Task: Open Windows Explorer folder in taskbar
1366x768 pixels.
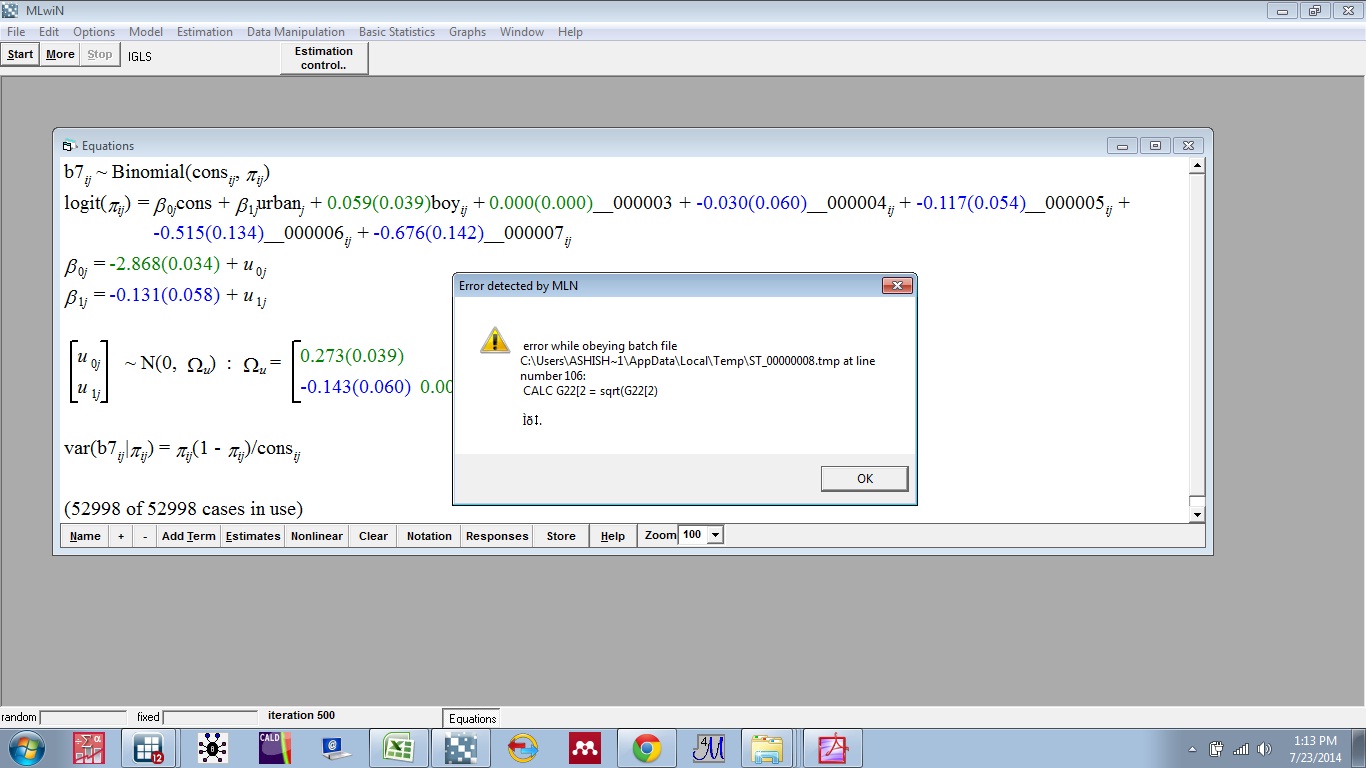Action: 769,748
